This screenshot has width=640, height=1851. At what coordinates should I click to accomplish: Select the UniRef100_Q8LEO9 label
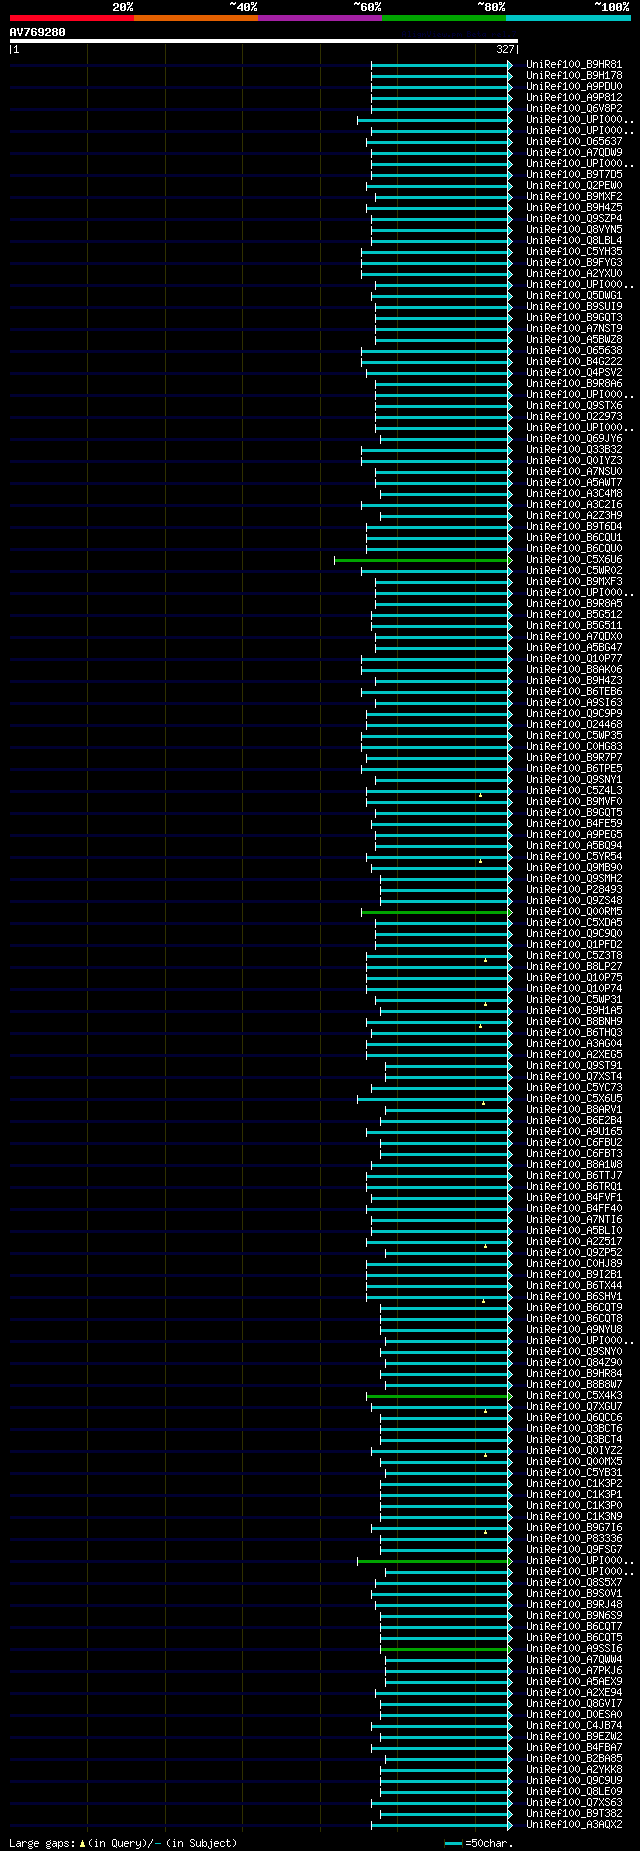click(574, 1792)
